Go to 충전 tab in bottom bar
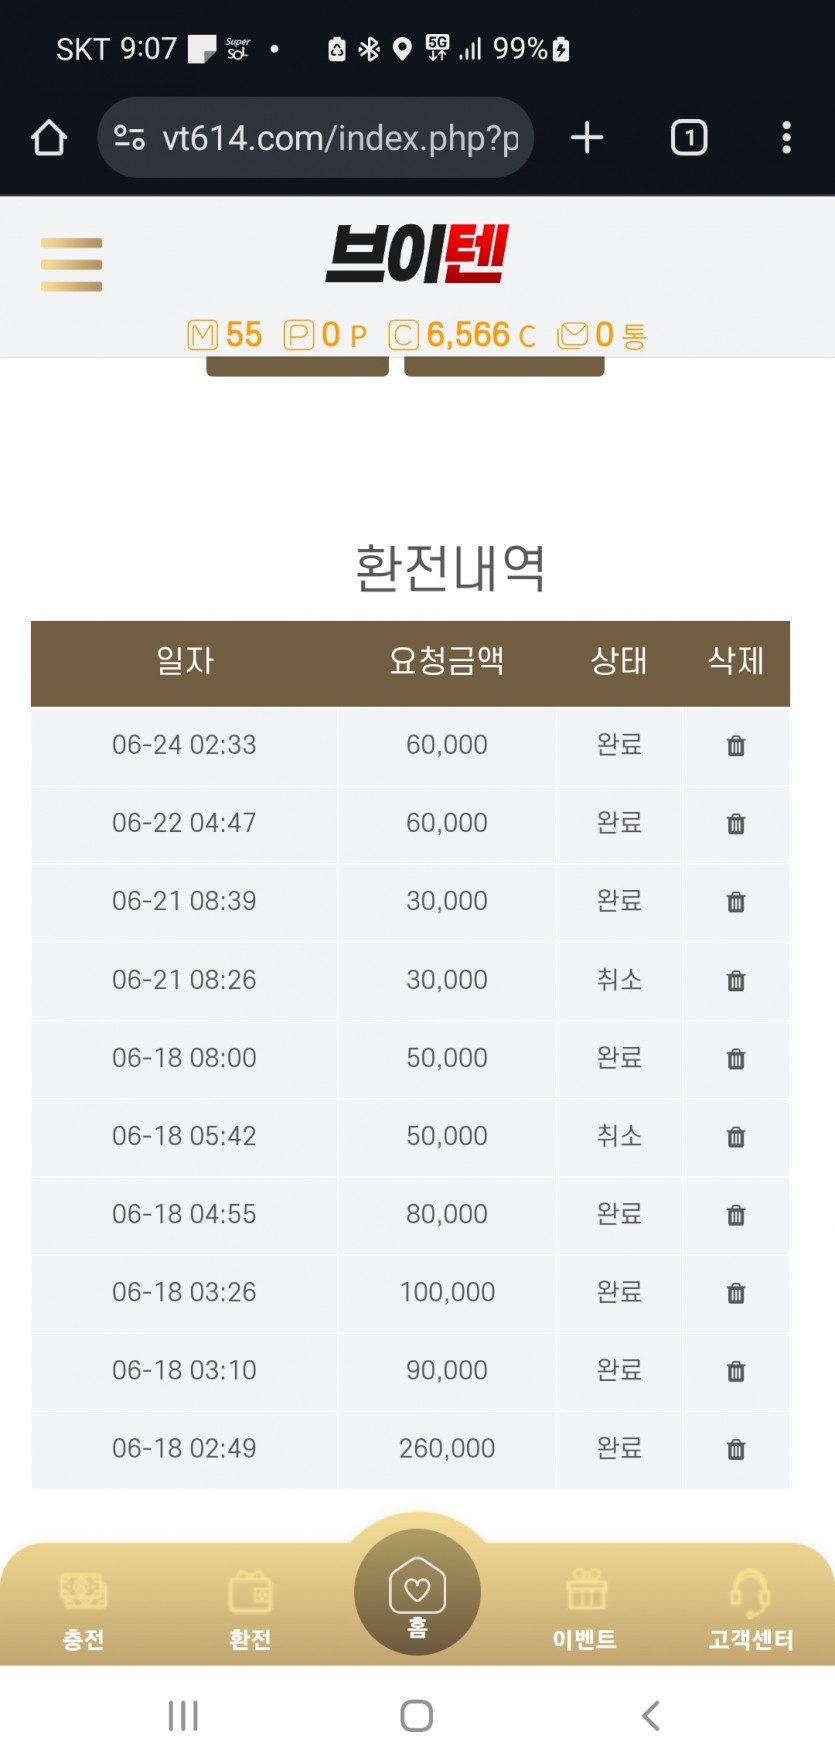Screen dimensions: 835x1763 (x=83, y=1609)
